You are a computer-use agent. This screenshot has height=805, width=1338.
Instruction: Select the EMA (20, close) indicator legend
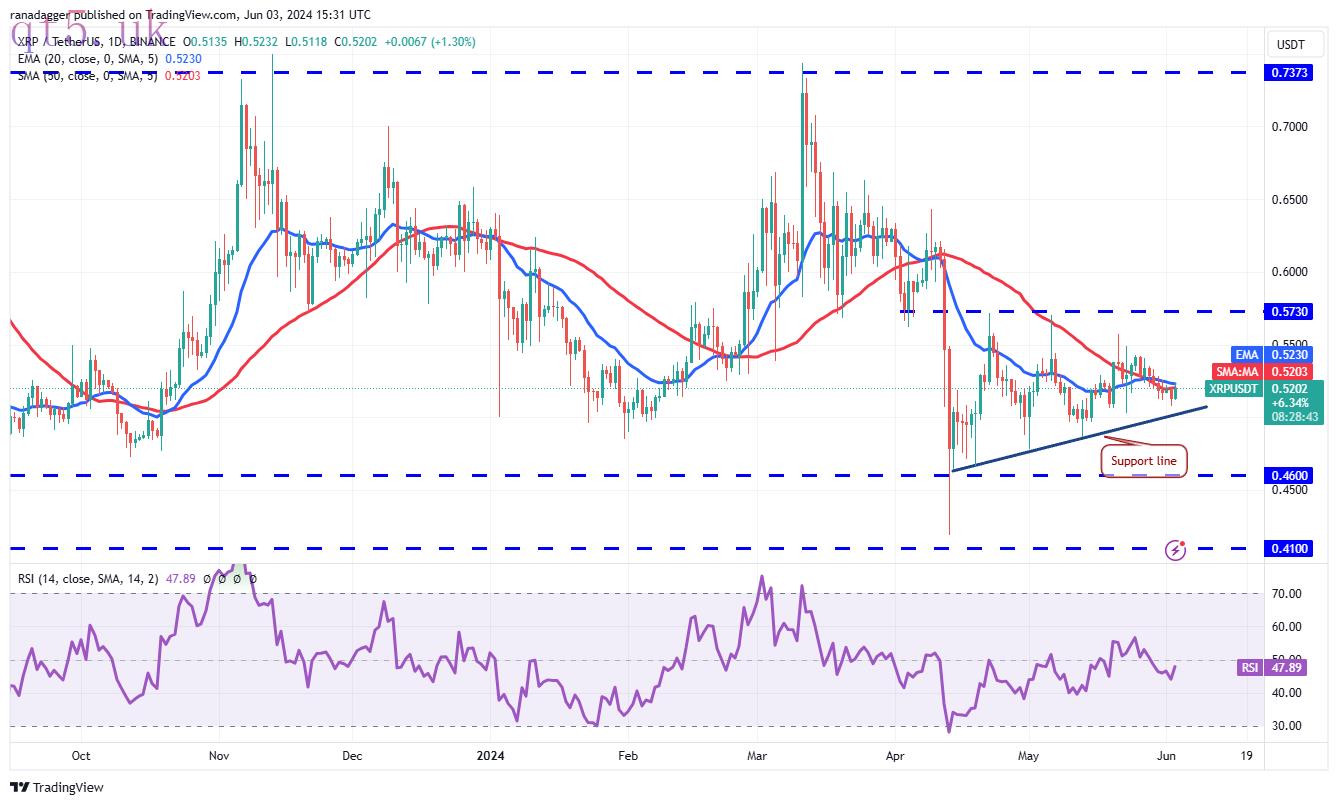100,59
